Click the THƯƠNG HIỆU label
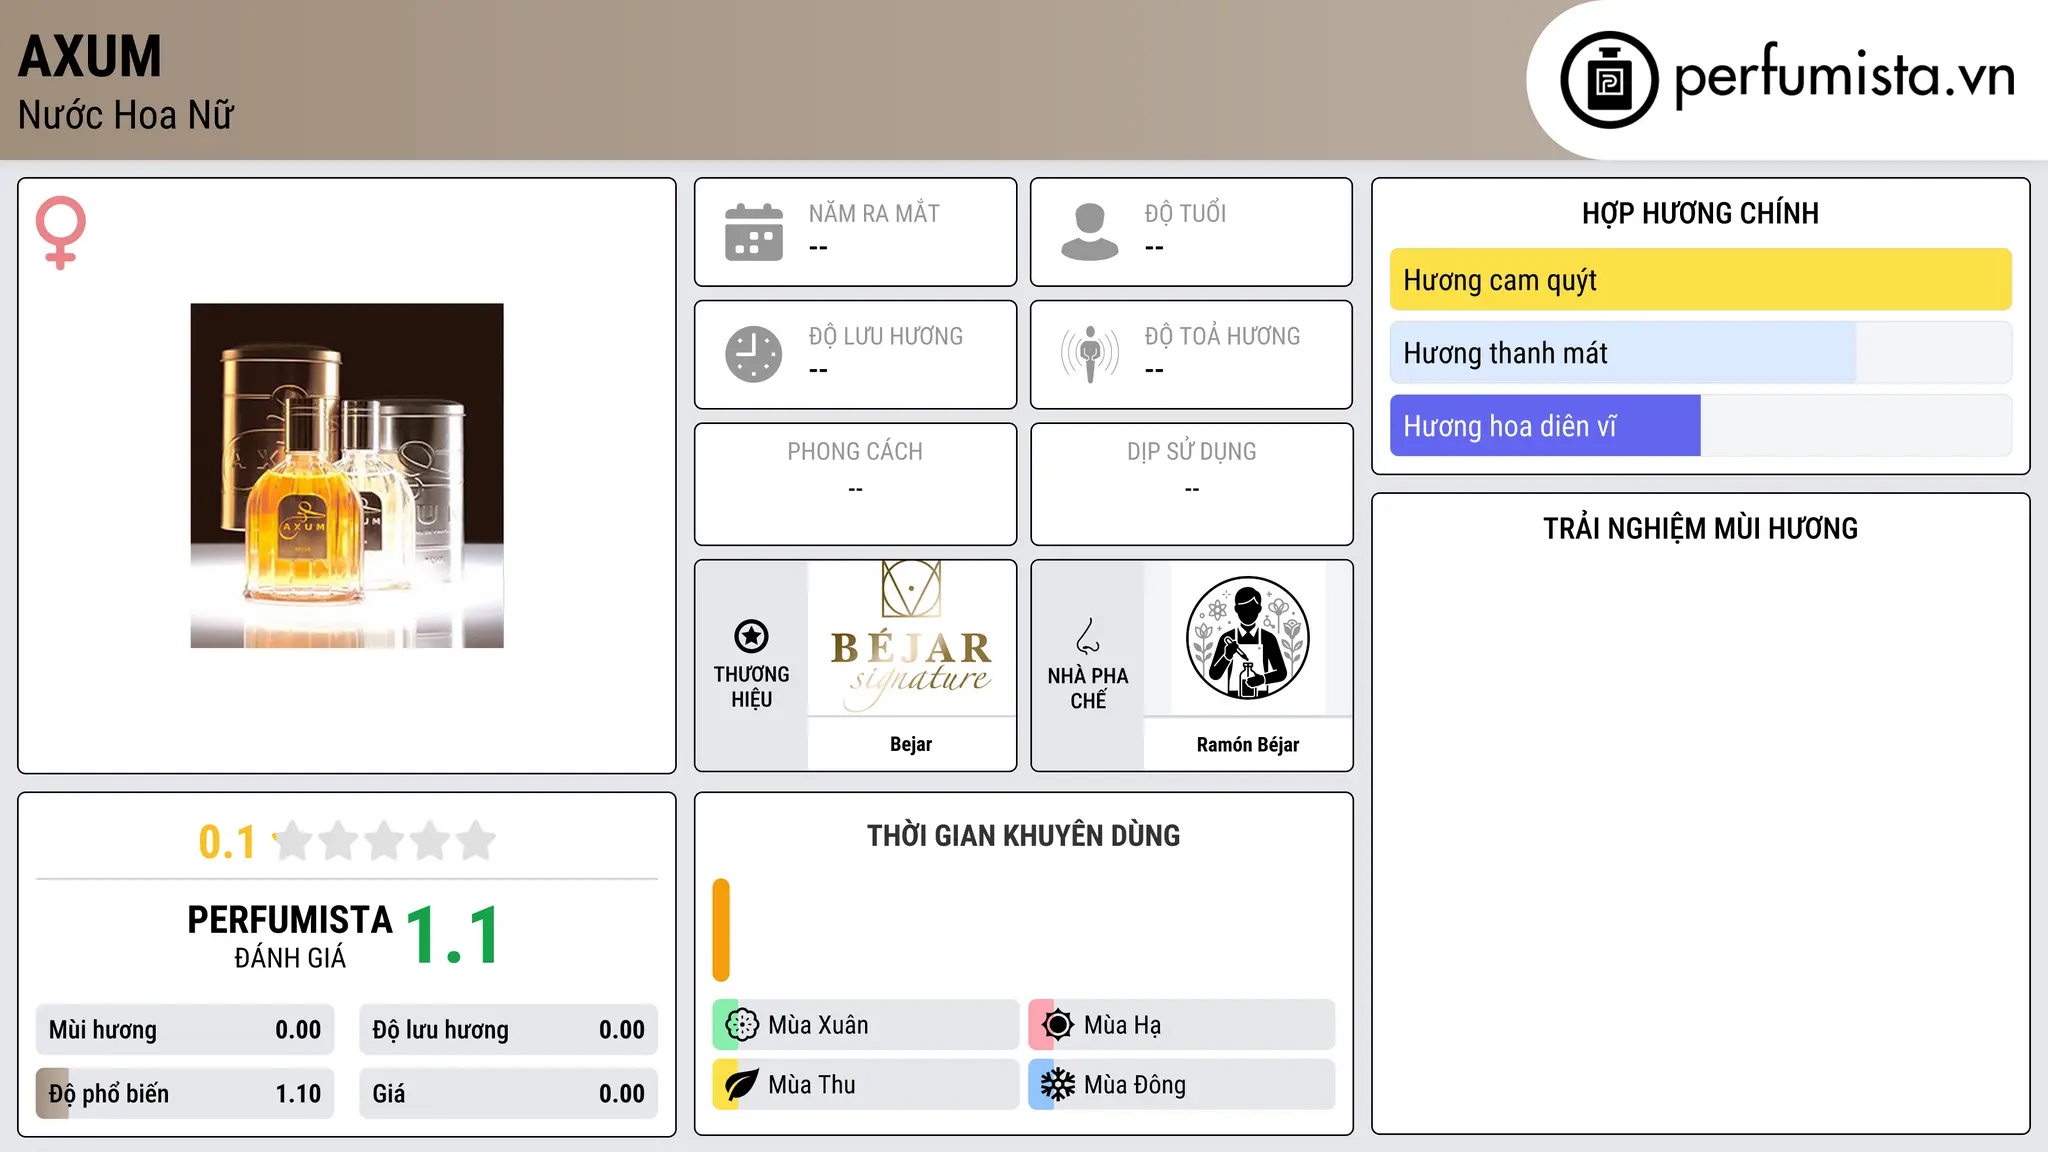Image resolution: width=2048 pixels, height=1152 pixels. point(751,687)
